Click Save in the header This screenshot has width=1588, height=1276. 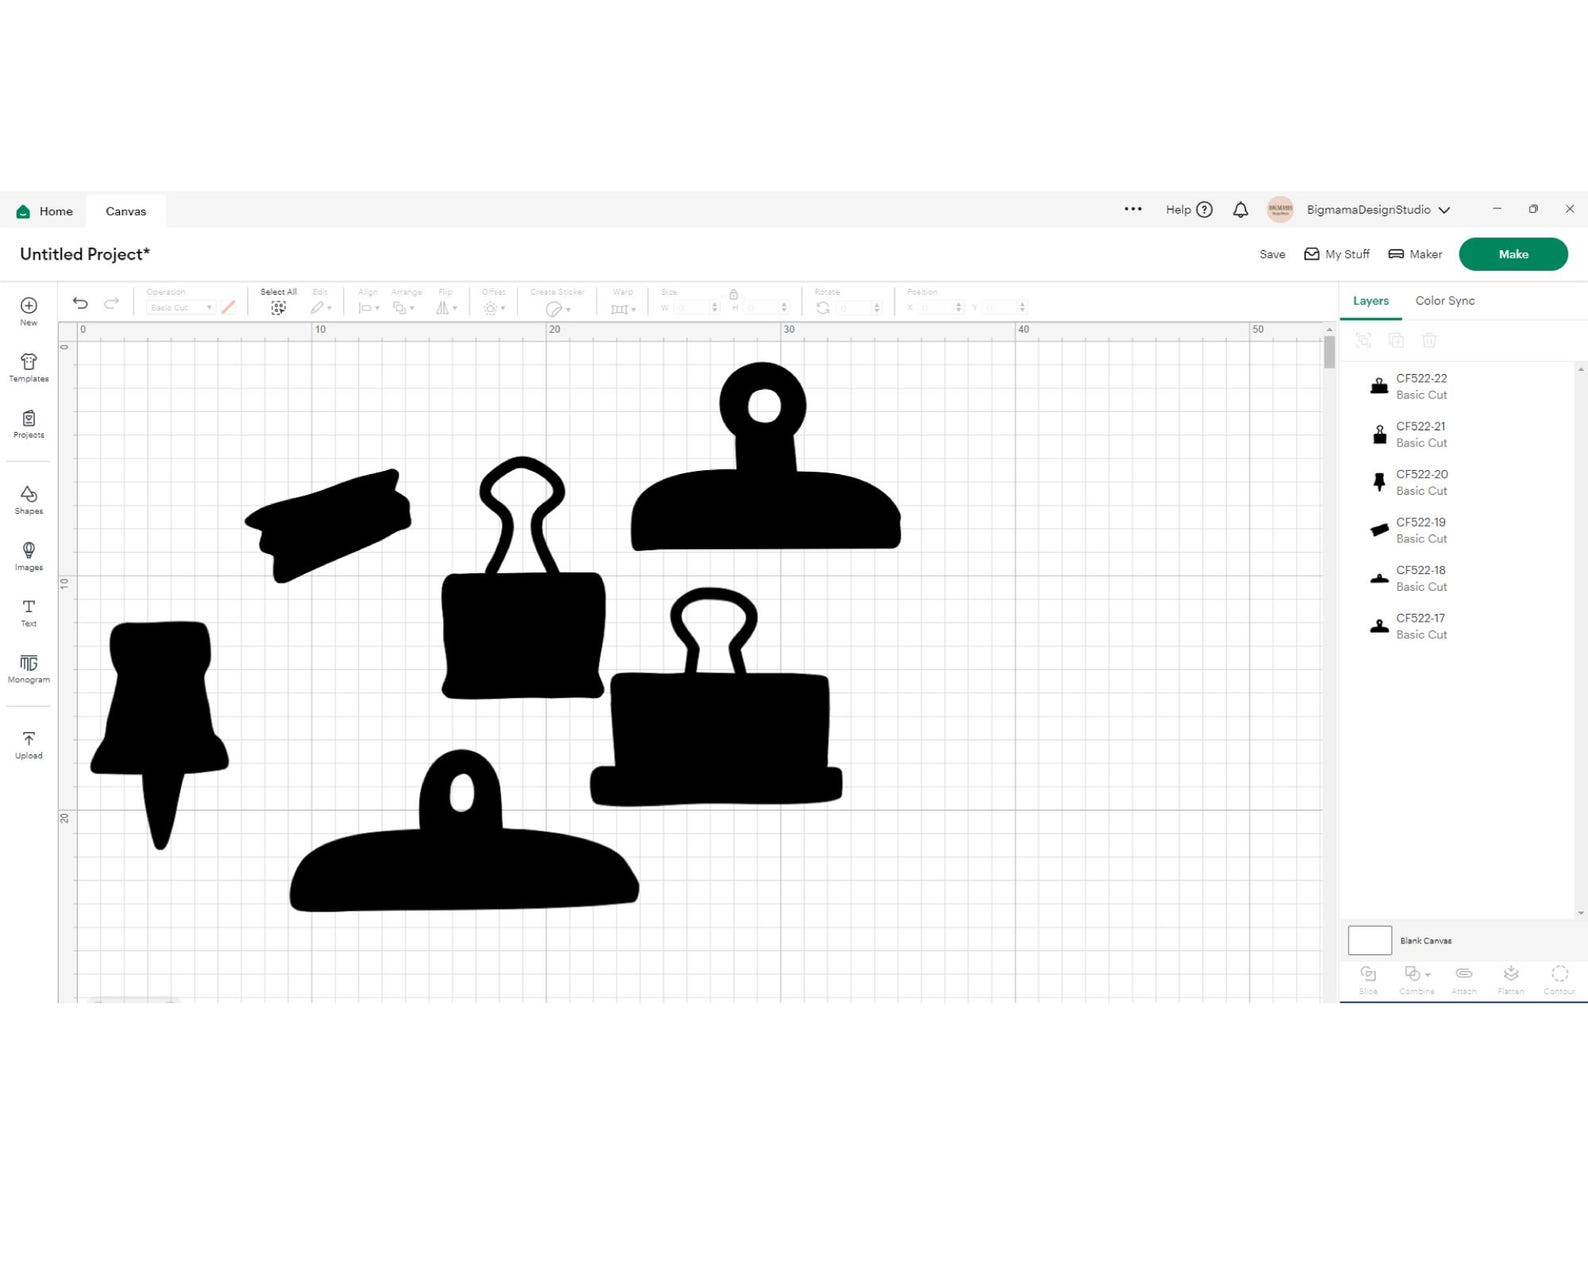click(x=1272, y=254)
